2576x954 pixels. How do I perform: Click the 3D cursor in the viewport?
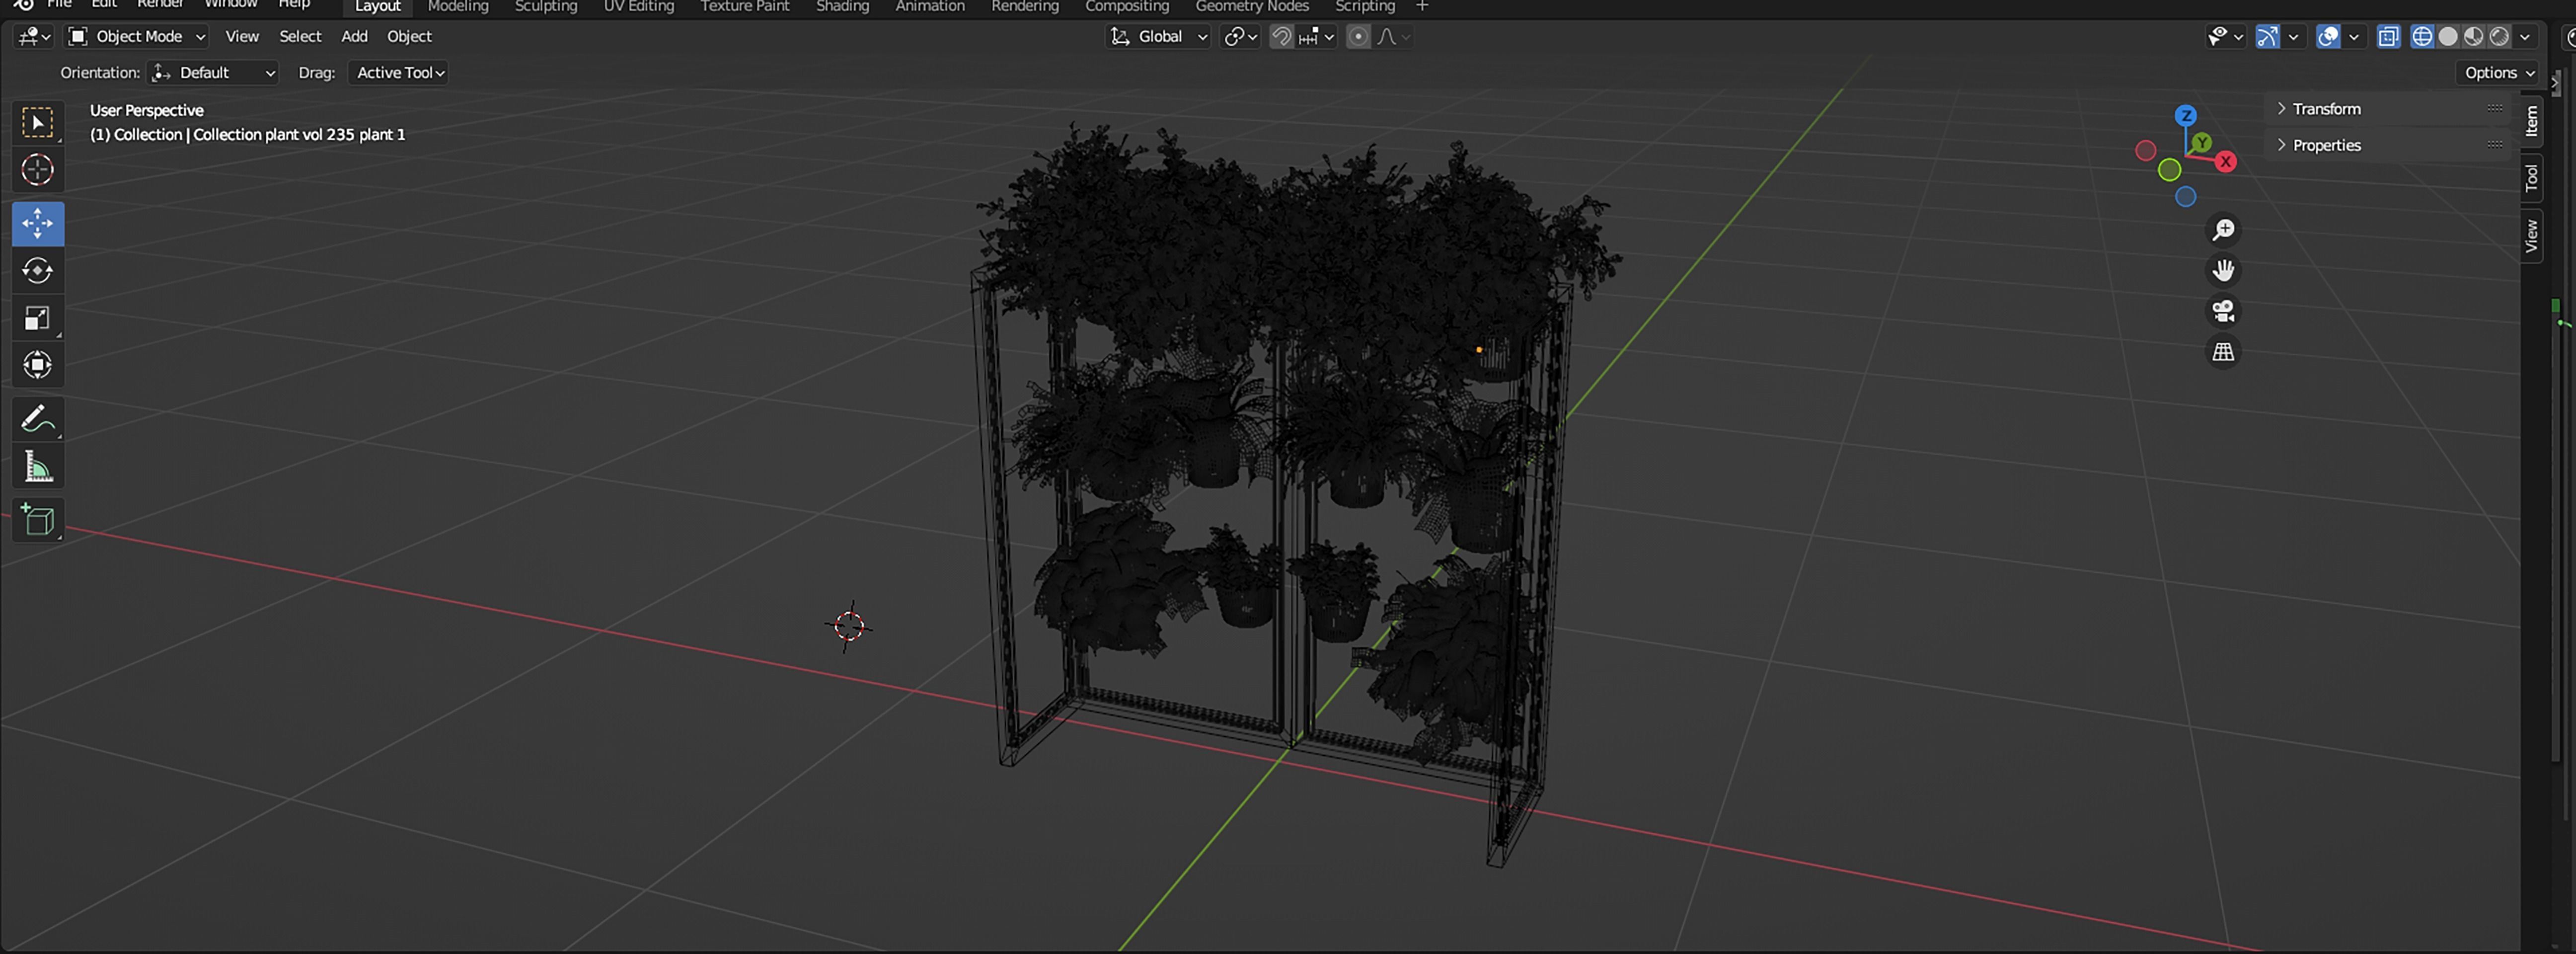coord(849,626)
